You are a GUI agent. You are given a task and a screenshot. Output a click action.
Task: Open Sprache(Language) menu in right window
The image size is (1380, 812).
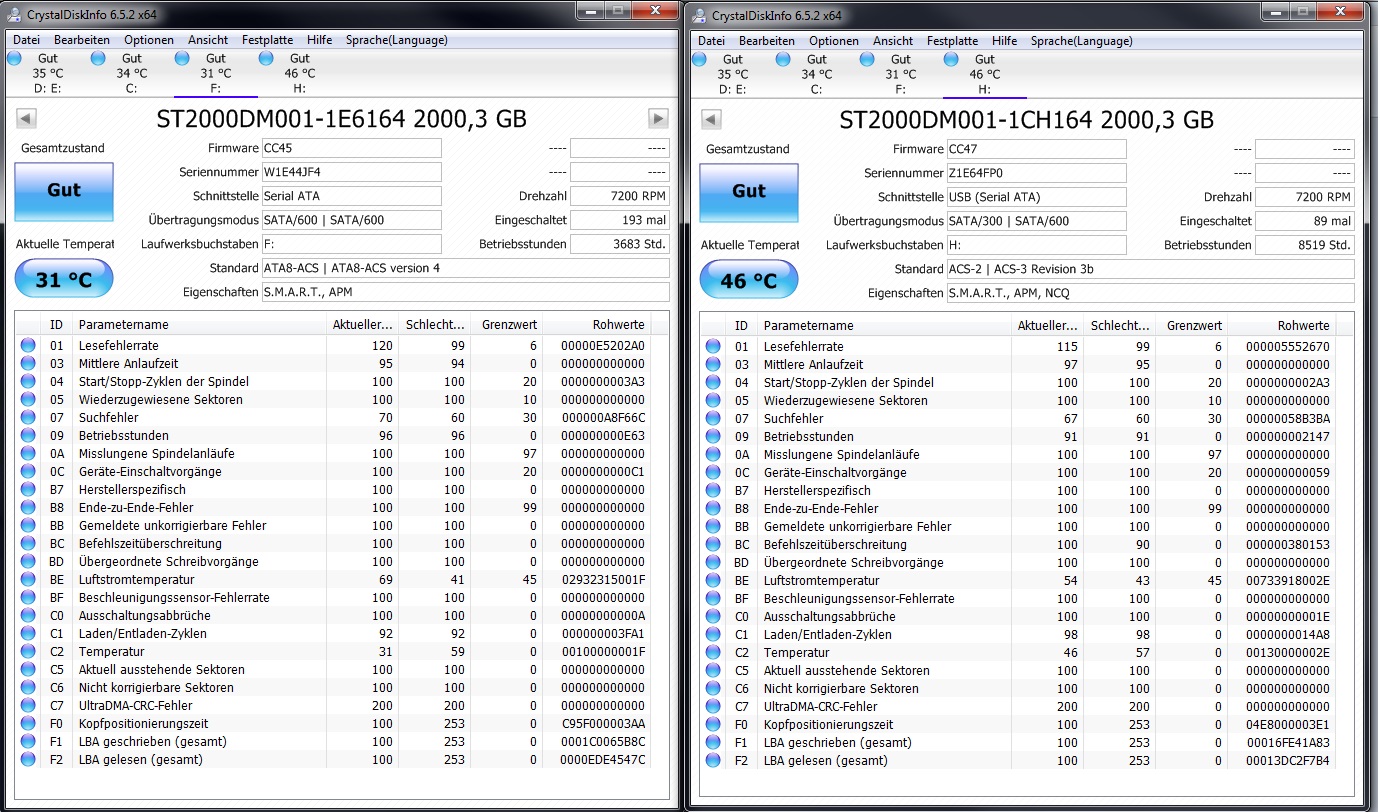[x=1082, y=41]
